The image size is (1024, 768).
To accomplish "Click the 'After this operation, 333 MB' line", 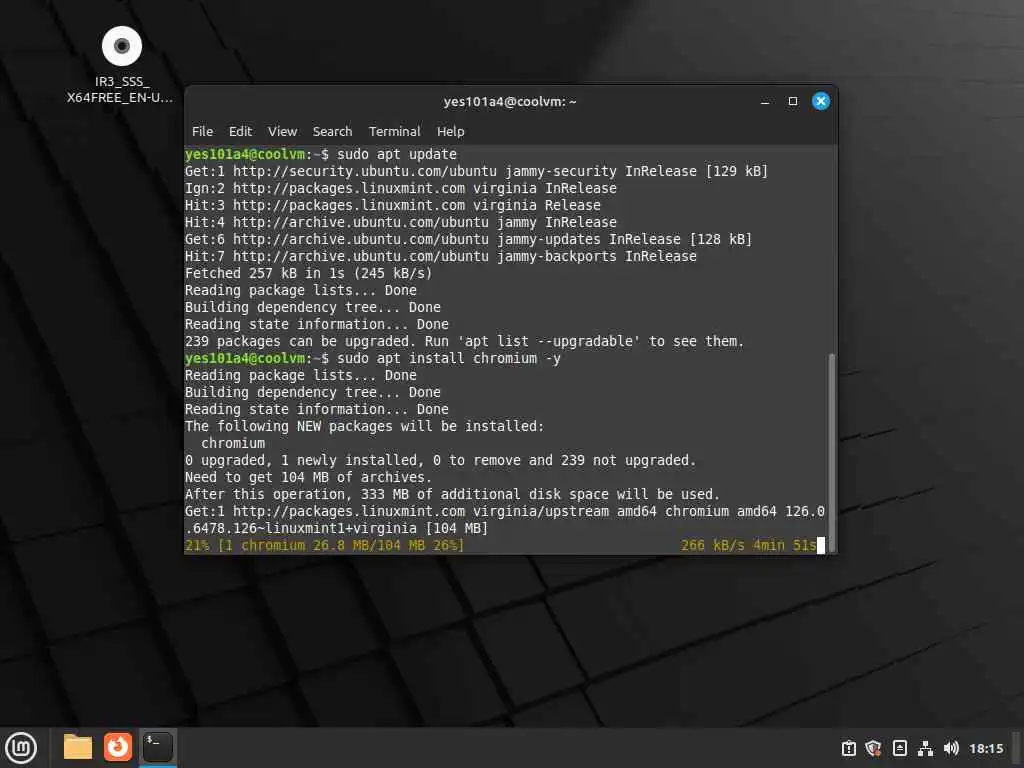I will pyautogui.click(x=452, y=494).
